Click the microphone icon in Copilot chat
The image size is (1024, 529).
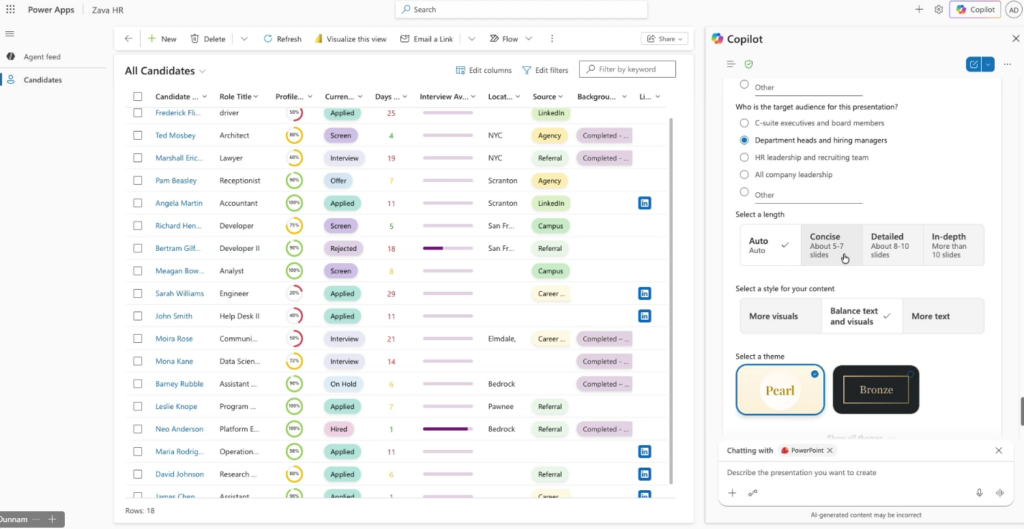(x=979, y=492)
